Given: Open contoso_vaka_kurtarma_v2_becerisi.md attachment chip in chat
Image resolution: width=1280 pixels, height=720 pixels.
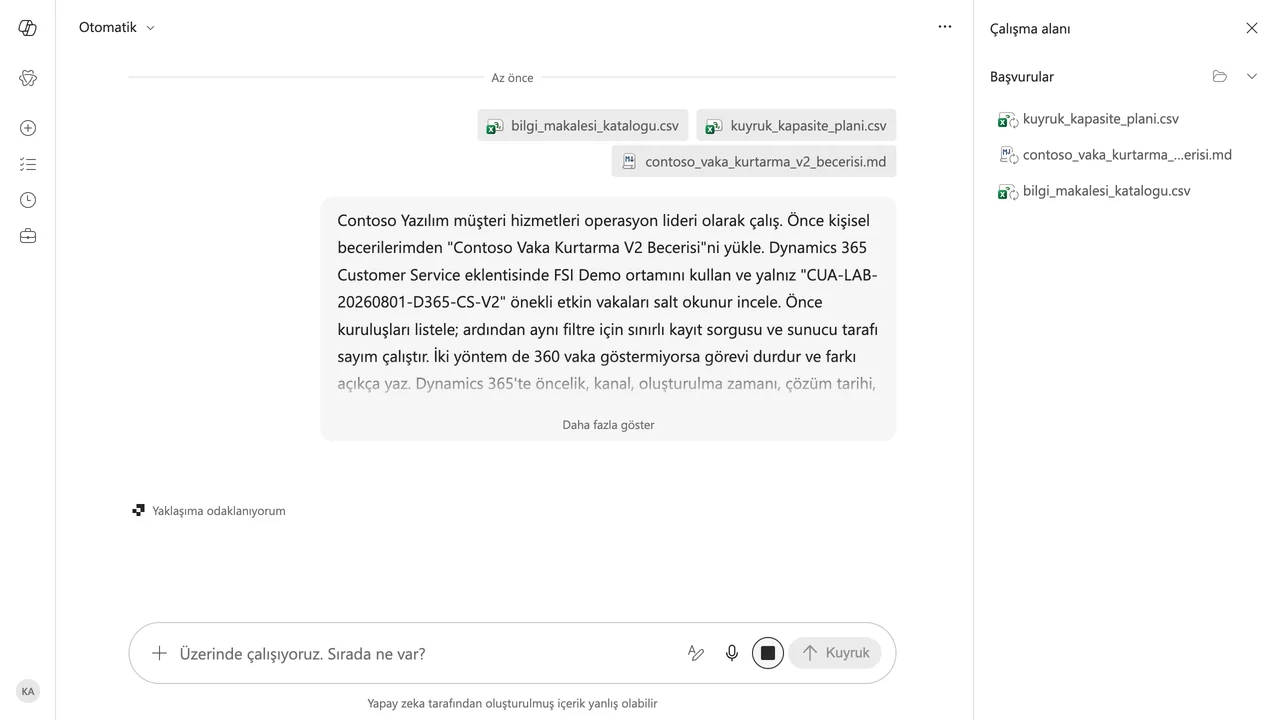Looking at the screenshot, I should coord(754,161).
